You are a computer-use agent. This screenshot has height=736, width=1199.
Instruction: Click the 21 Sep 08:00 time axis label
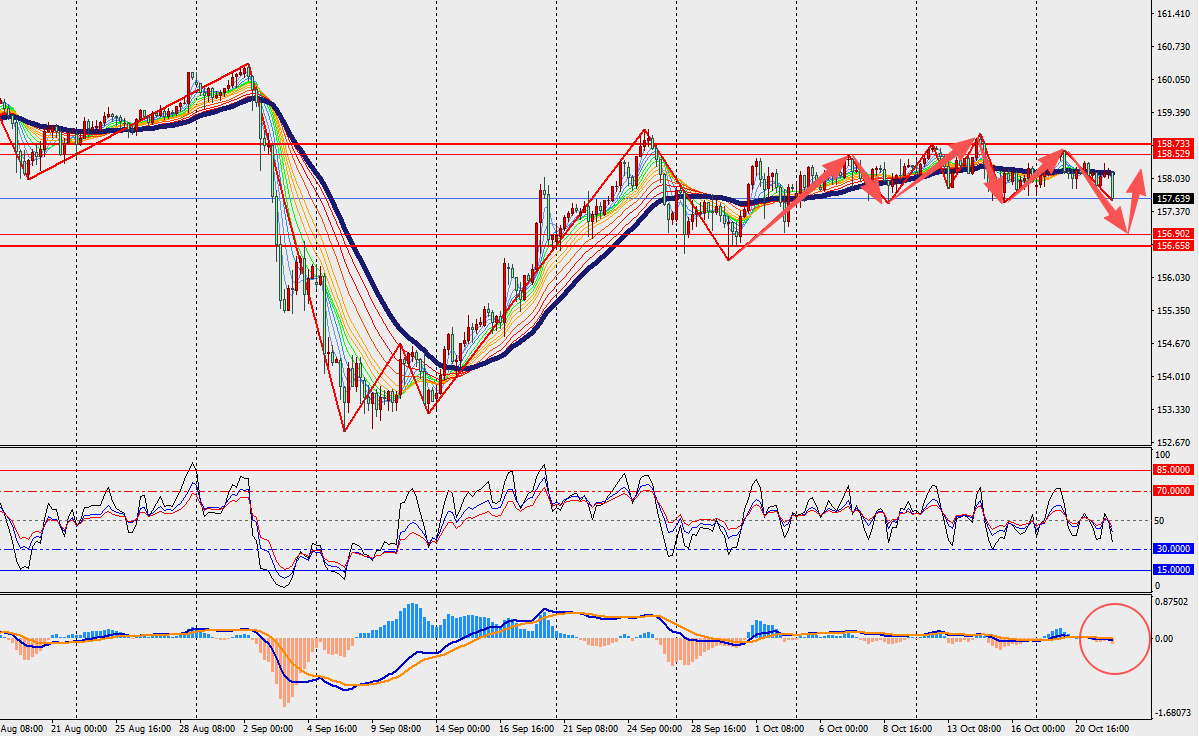click(591, 728)
